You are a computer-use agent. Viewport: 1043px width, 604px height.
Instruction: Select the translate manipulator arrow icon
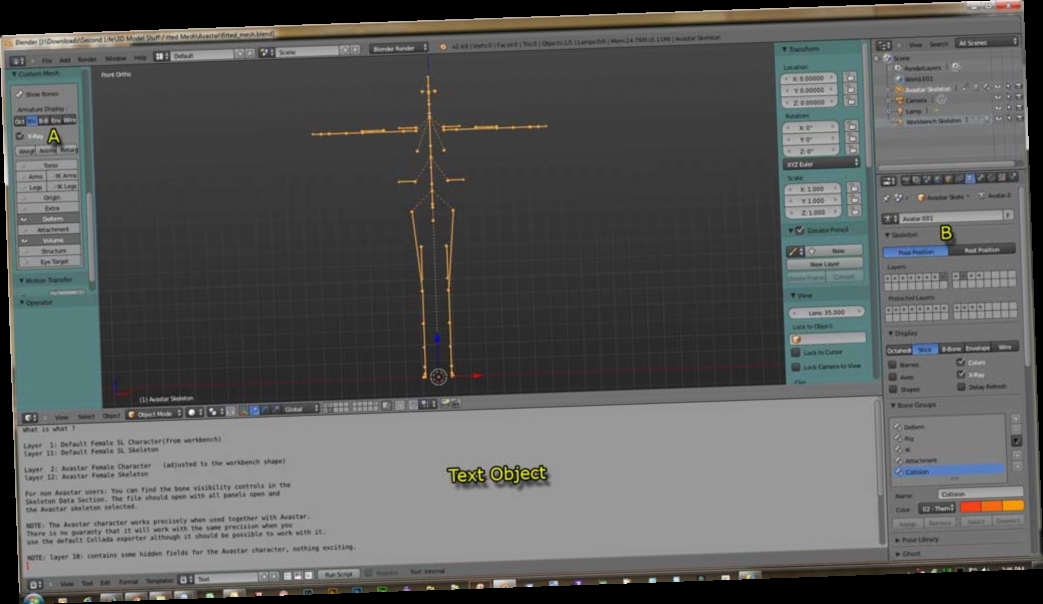(255, 410)
